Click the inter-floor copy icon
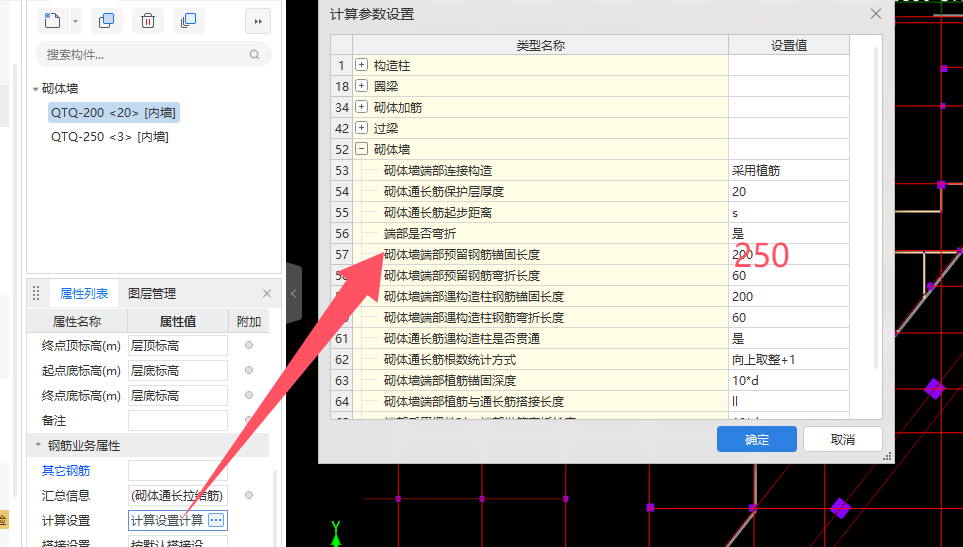This screenshot has height=547, width=963. tap(189, 21)
